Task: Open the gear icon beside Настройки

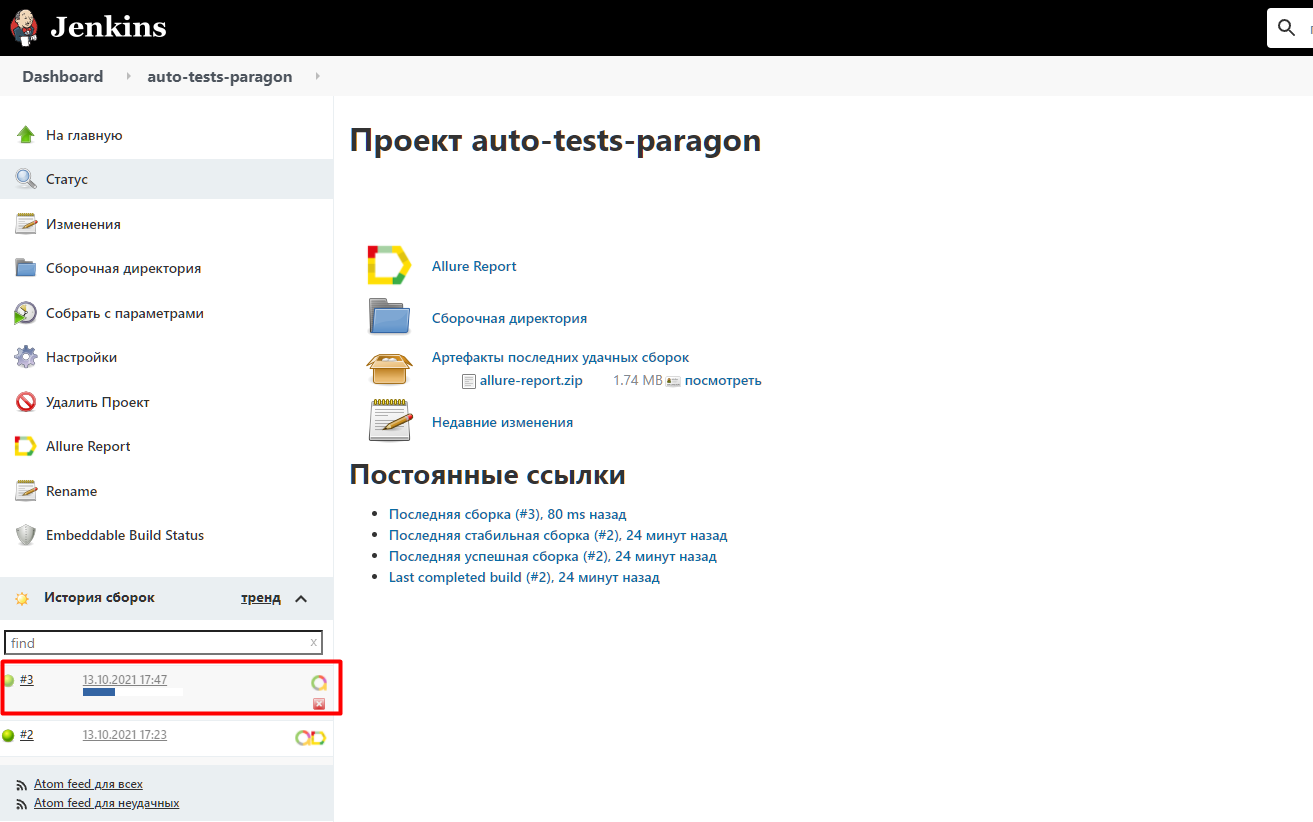Action: coord(26,357)
